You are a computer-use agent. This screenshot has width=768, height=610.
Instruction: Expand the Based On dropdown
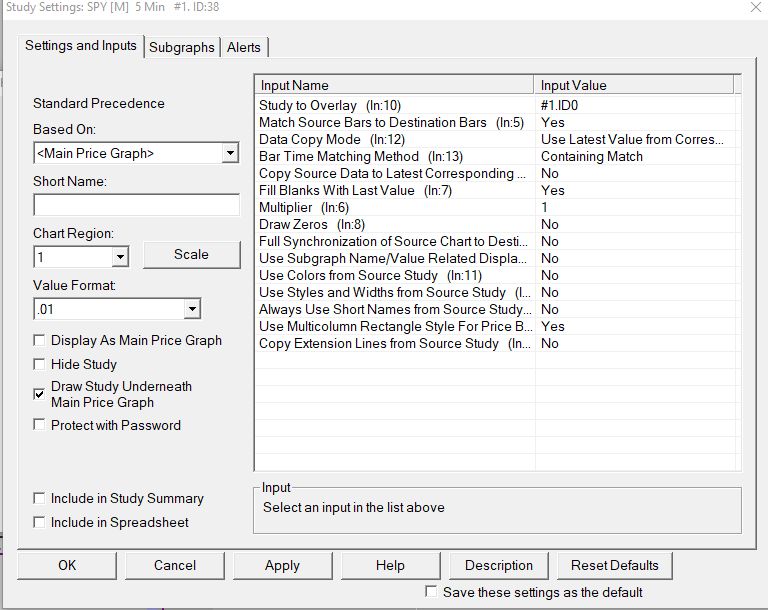[x=230, y=153]
